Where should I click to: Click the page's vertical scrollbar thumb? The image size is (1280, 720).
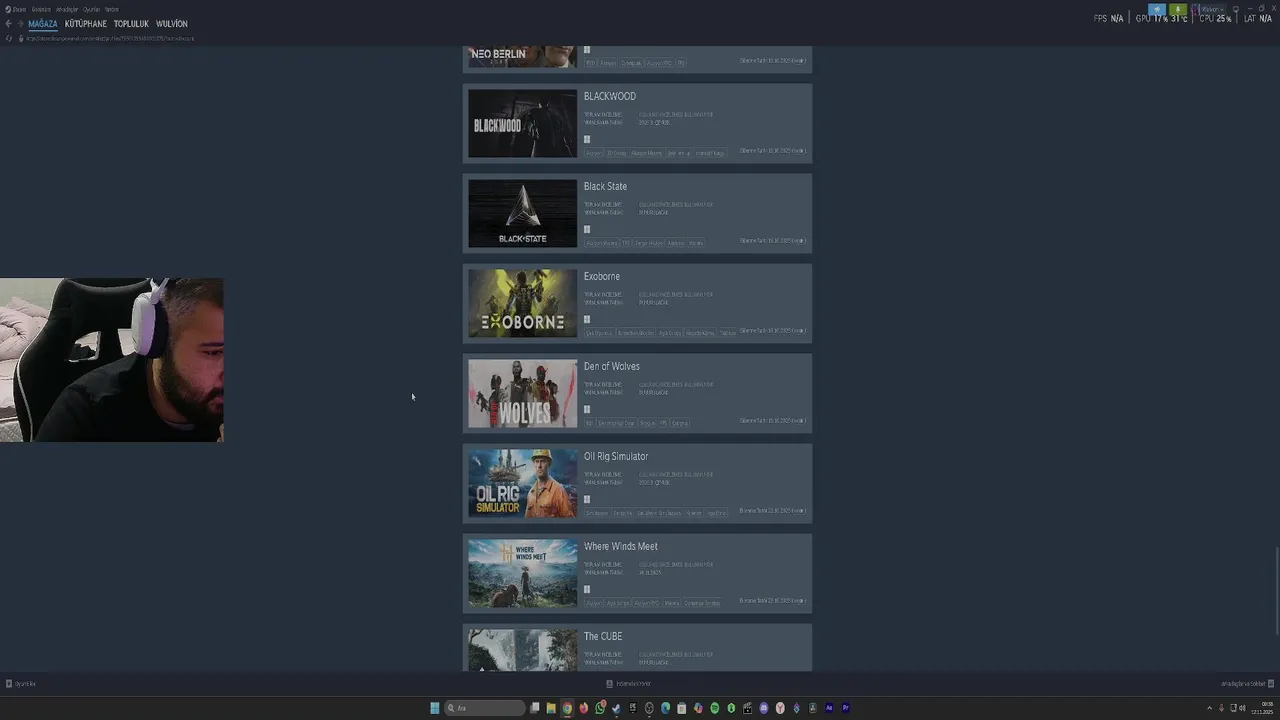point(1276,591)
